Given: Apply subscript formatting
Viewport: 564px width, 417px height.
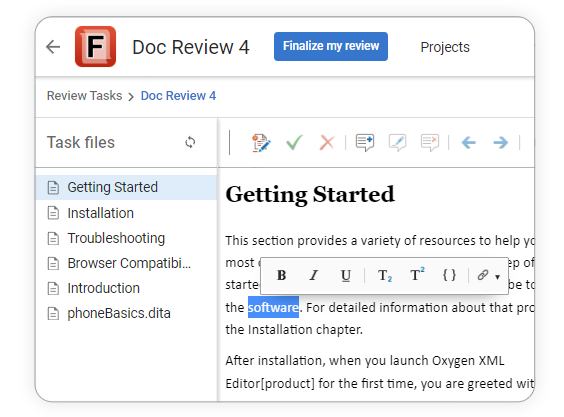Looking at the screenshot, I should [x=385, y=276].
